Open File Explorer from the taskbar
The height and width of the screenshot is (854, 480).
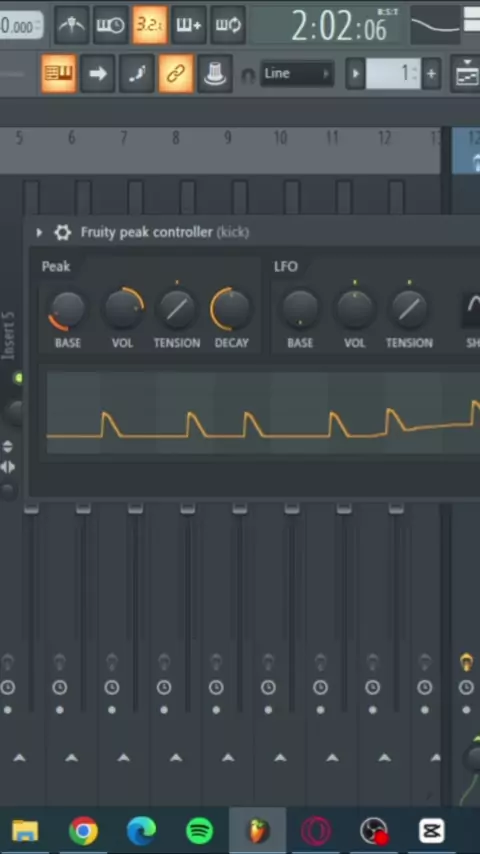click(x=25, y=832)
